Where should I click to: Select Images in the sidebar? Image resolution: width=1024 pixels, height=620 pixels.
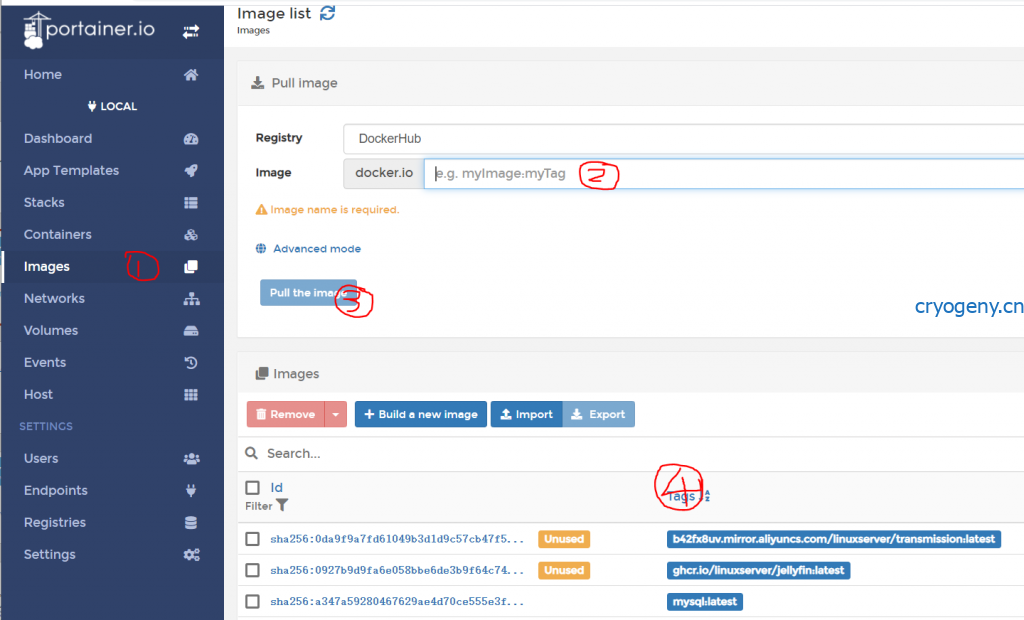coord(47,267)
